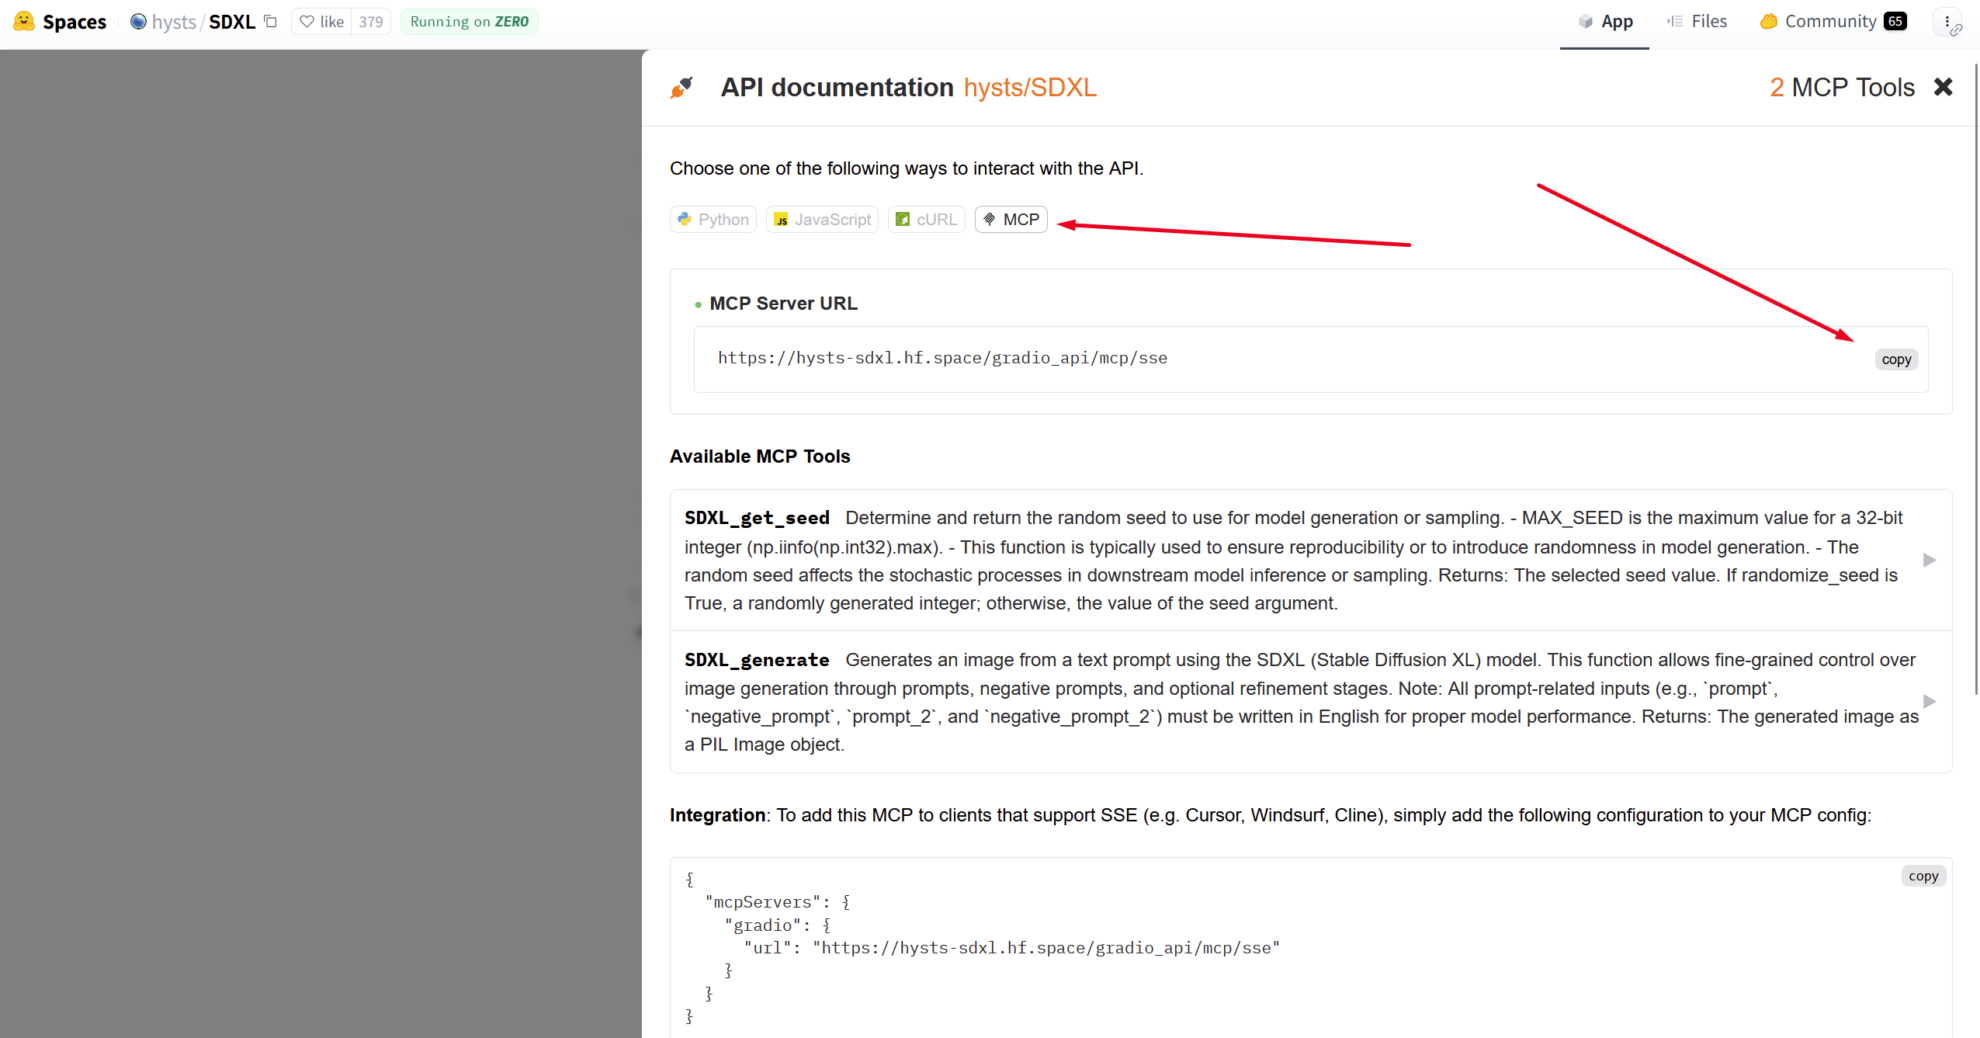Select the Python API language option
1980x1038 pixels.
[712, 219]
